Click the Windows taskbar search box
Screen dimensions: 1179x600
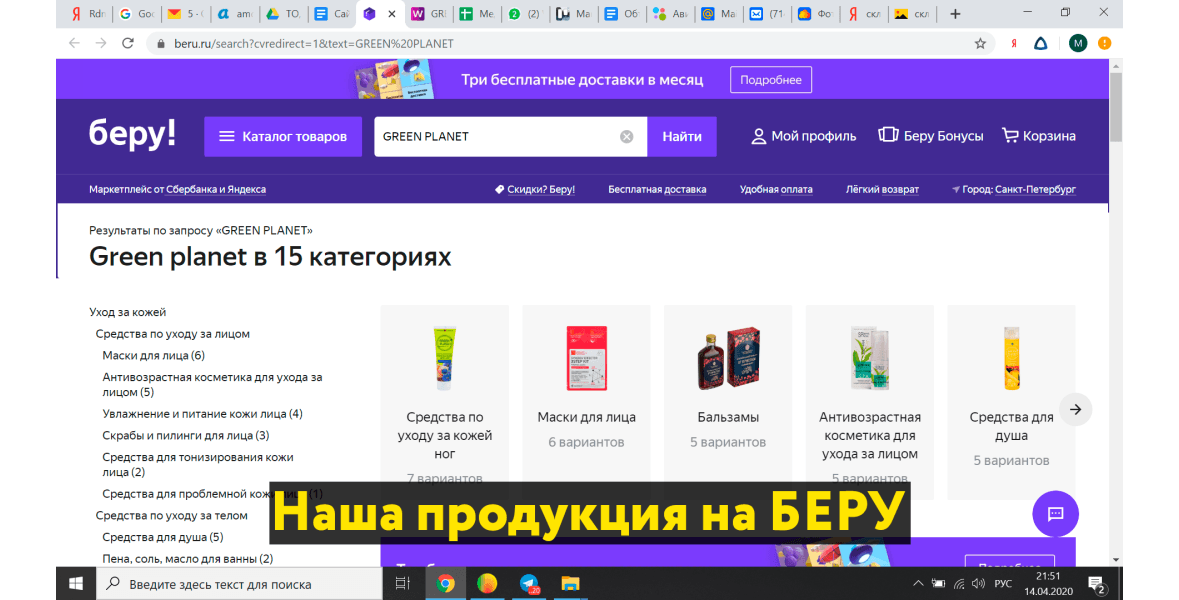[239, 583]
